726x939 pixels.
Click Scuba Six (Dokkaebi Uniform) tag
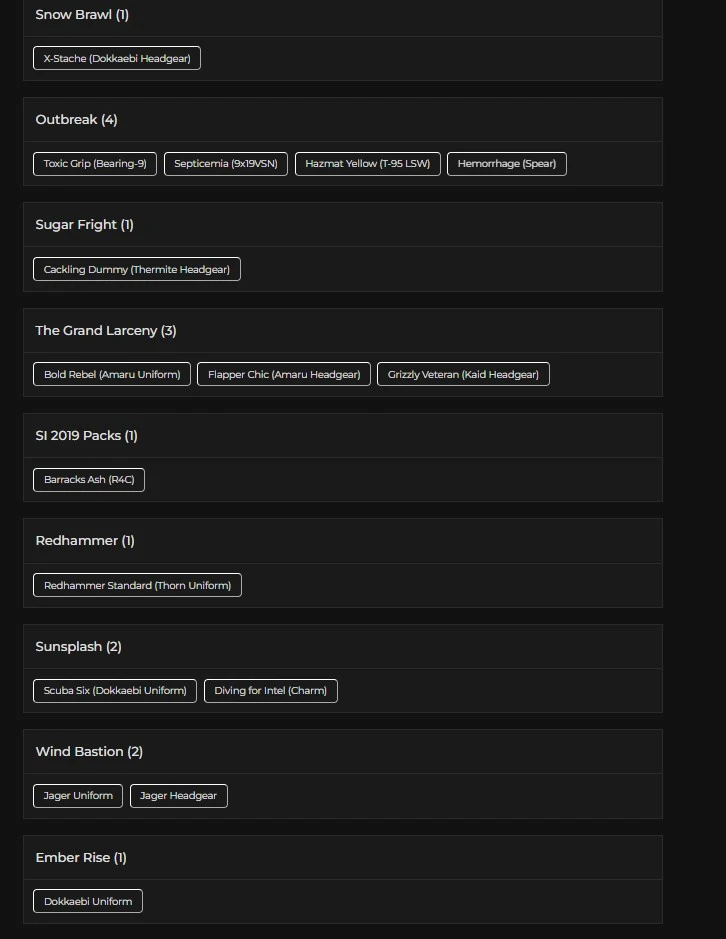(115, 691)
